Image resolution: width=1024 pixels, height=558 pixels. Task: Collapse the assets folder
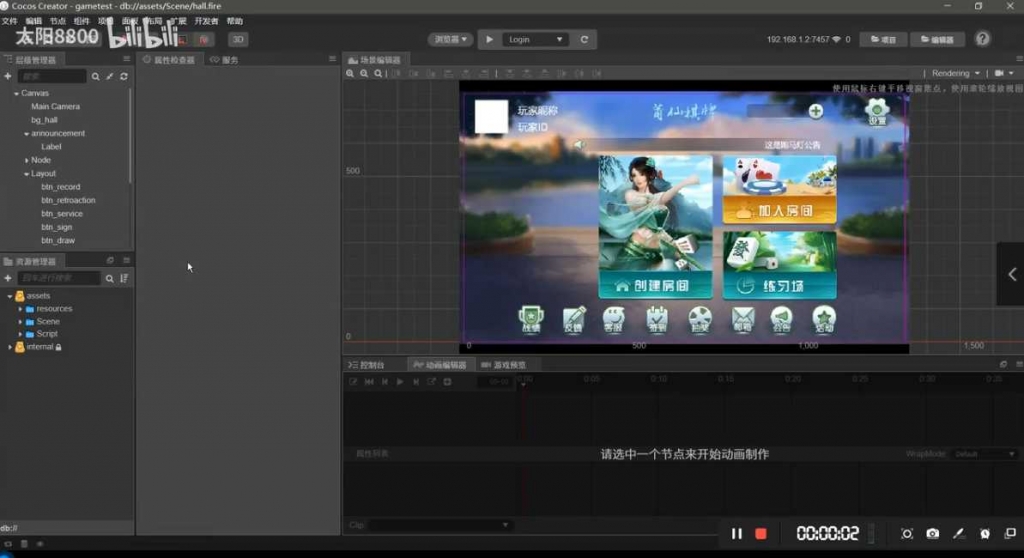[10, 296]
